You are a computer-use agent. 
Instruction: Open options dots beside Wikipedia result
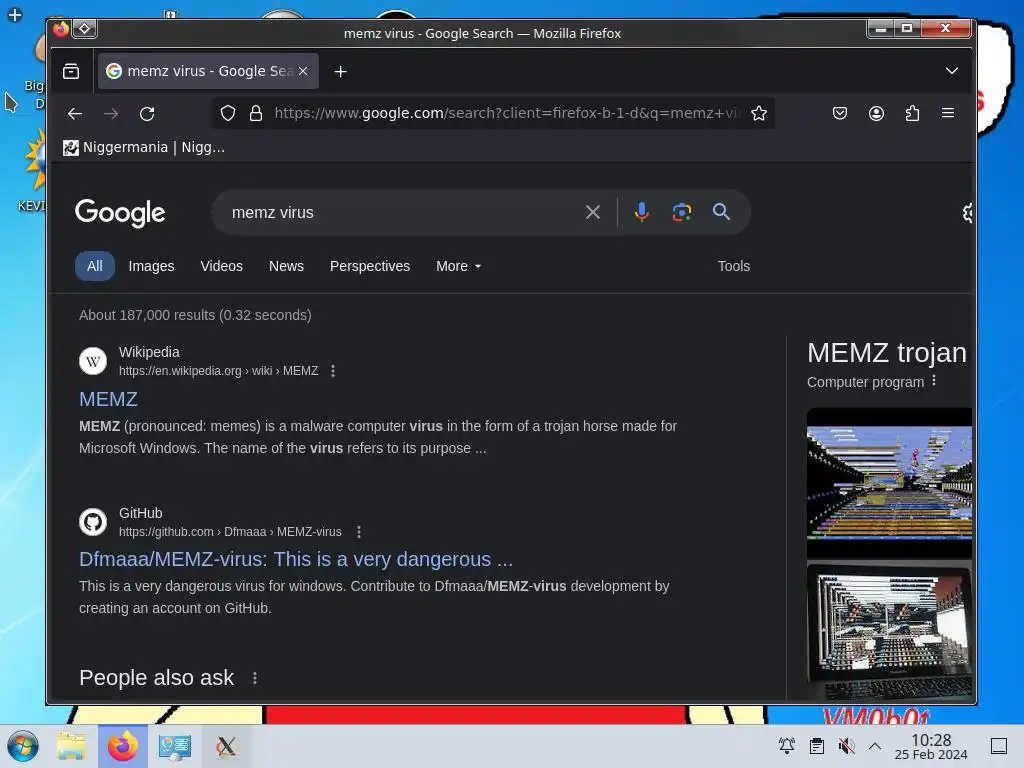click(x=333, y=371)
